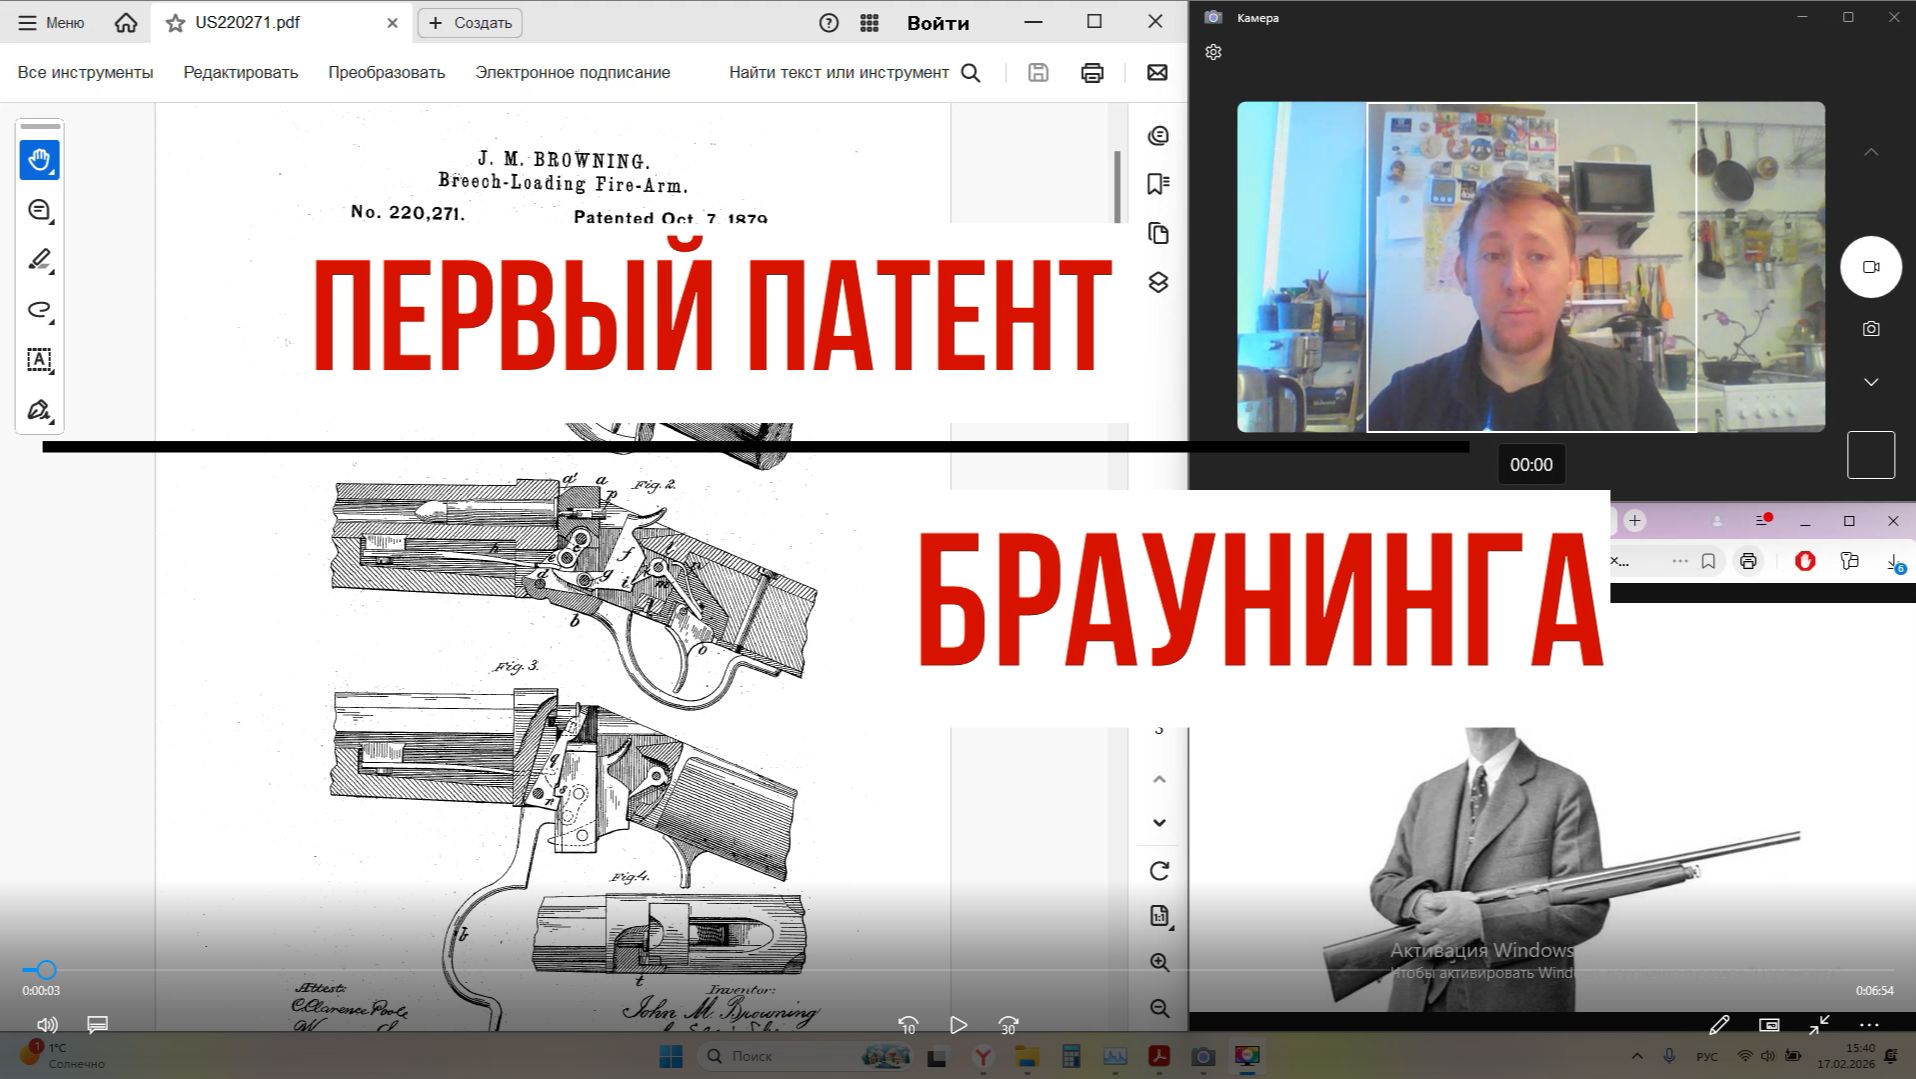Mute the video using the speaker icon
The width and height of the screenshot is (1916, 1079).
pyautogui.click(x=47, y=1025)
